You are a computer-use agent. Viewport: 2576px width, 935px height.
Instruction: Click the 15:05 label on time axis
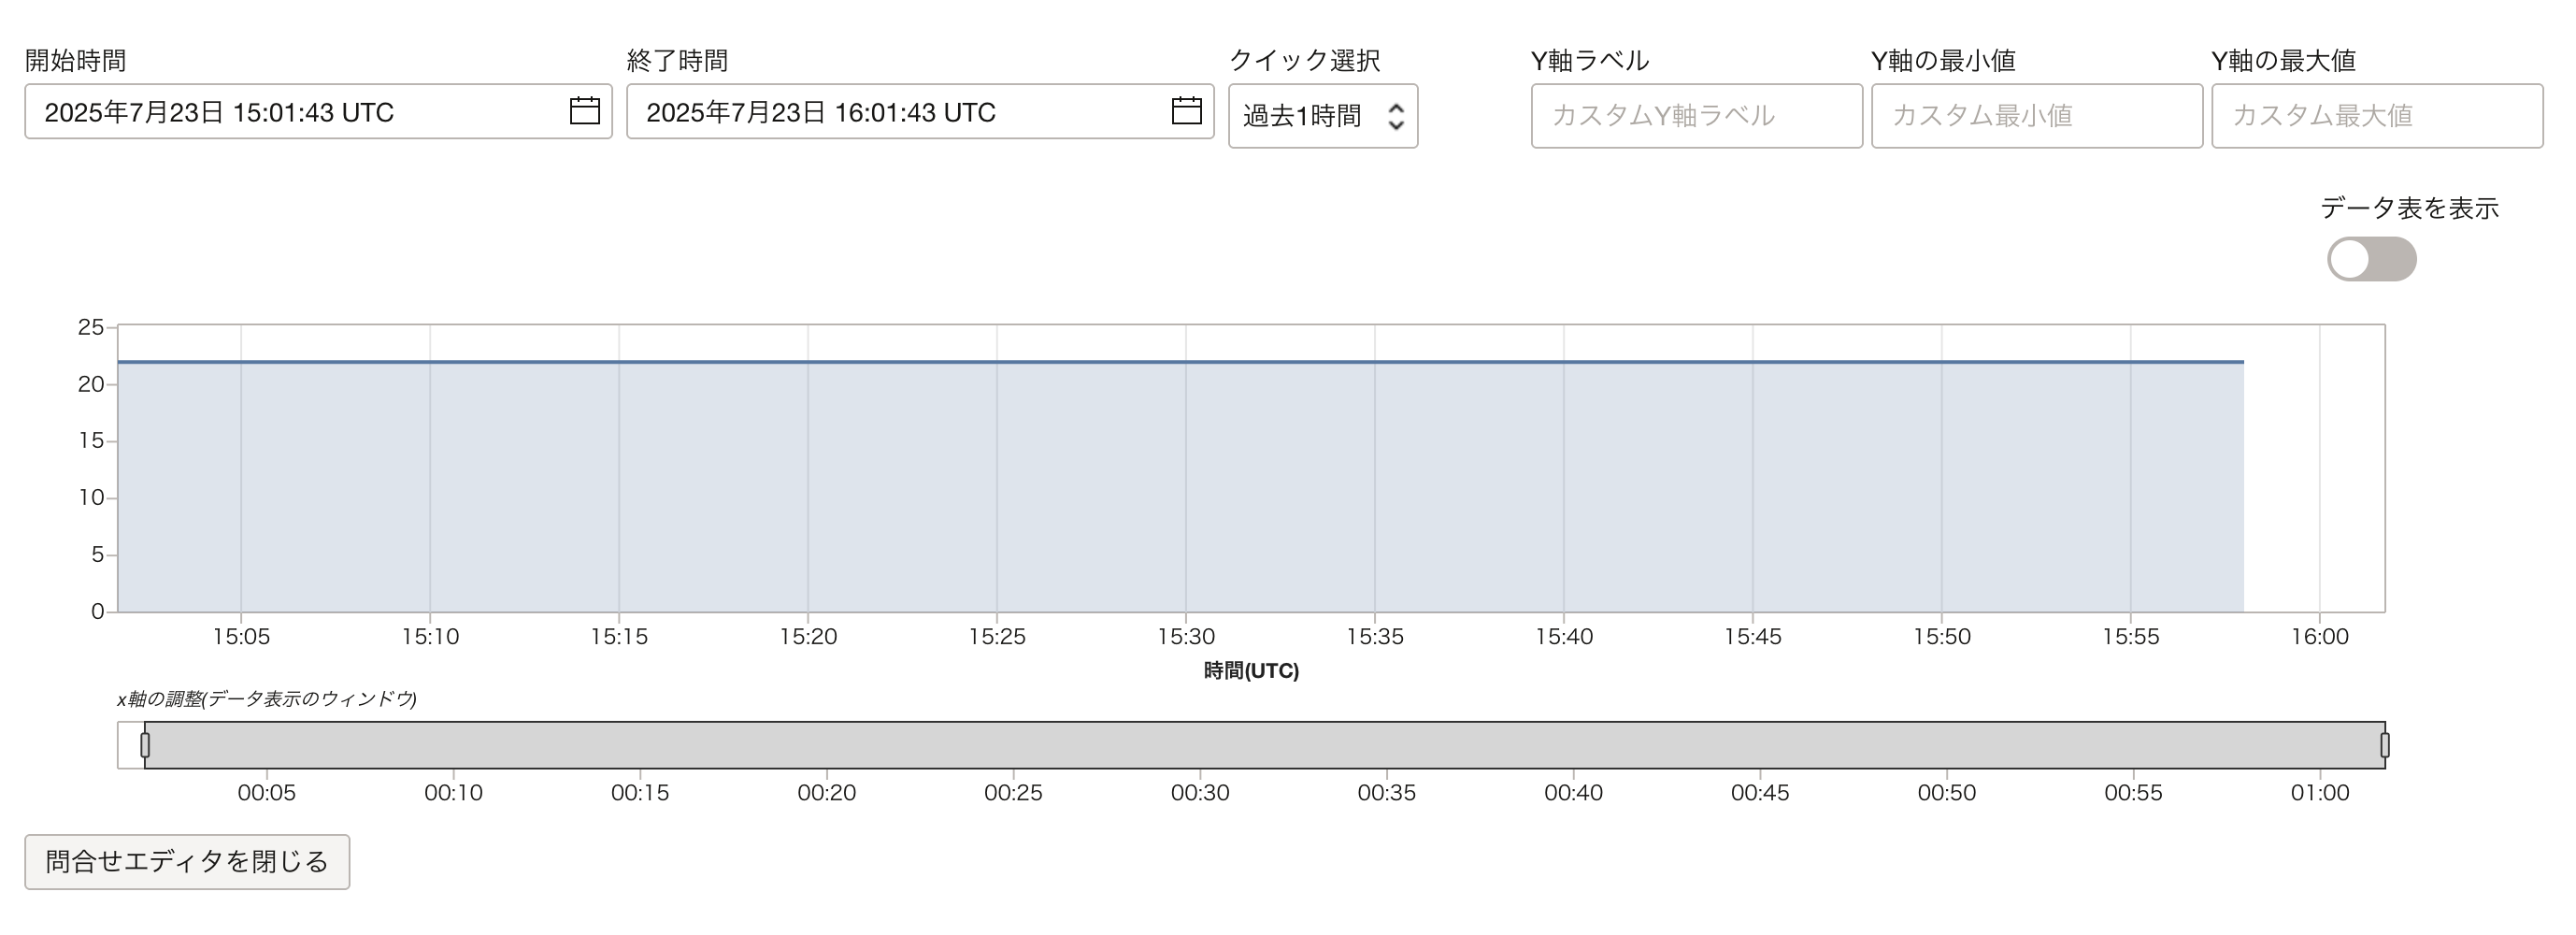[241, 637]
